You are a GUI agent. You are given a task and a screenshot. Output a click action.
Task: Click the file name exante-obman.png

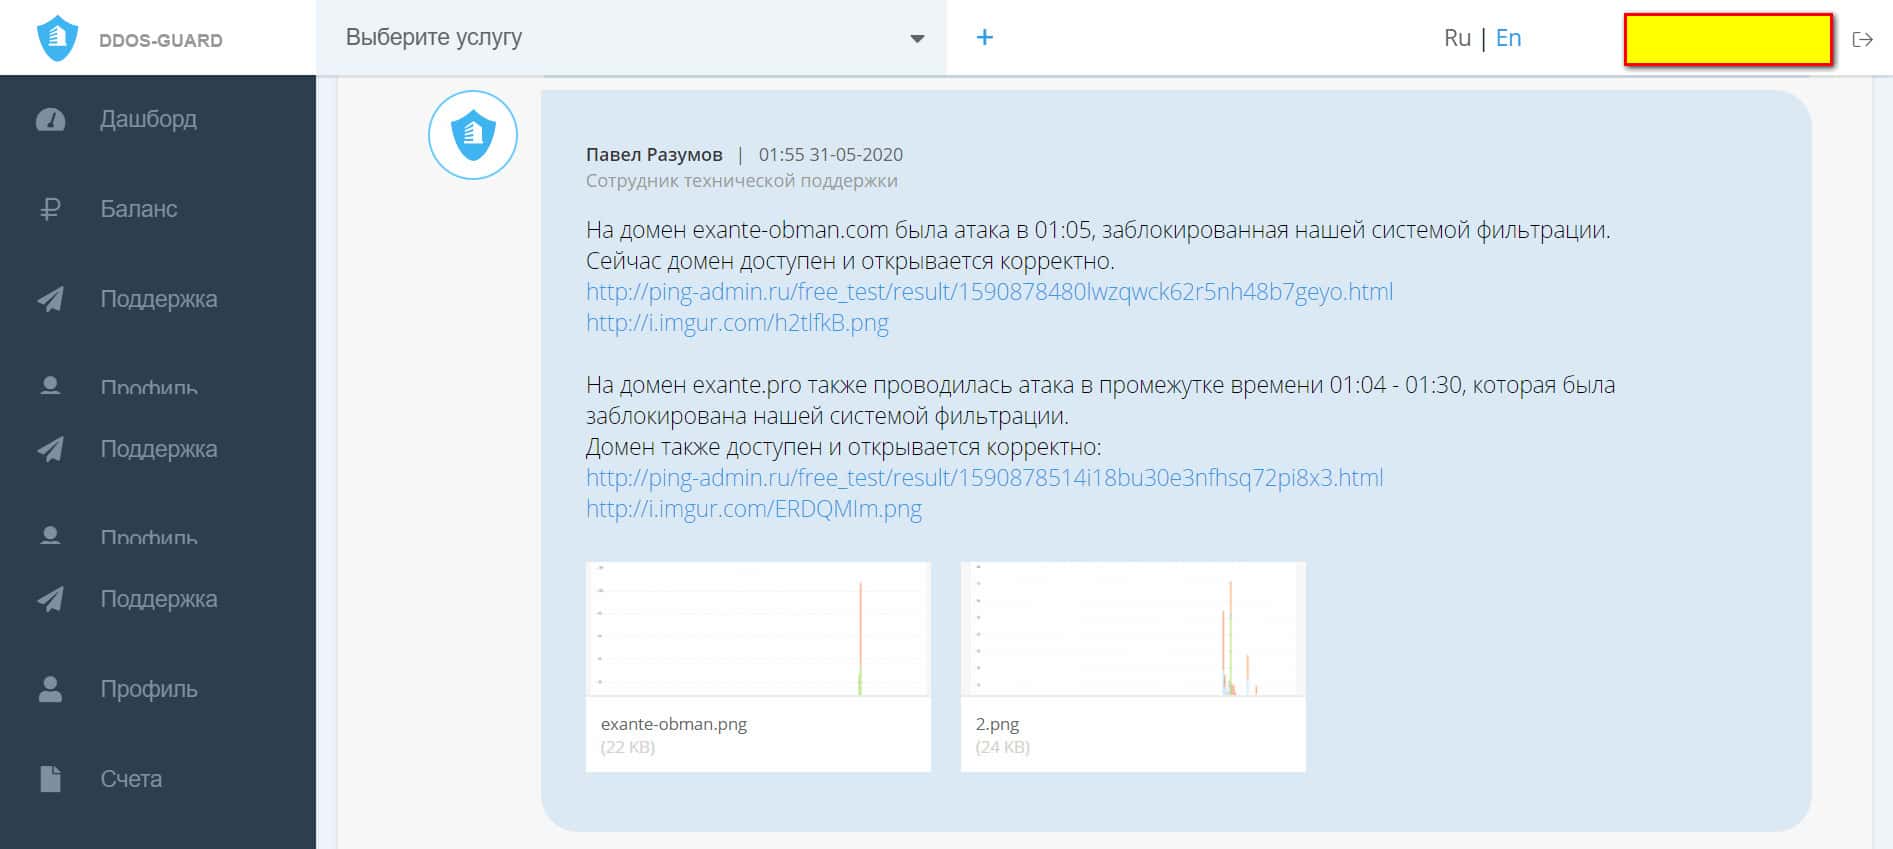(x=674, y=724)
